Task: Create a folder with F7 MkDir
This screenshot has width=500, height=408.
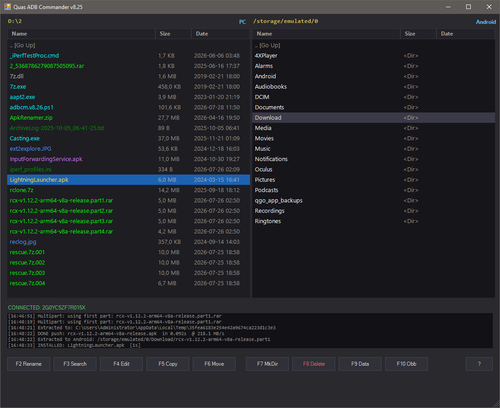Action: click(x=267, y=364)
